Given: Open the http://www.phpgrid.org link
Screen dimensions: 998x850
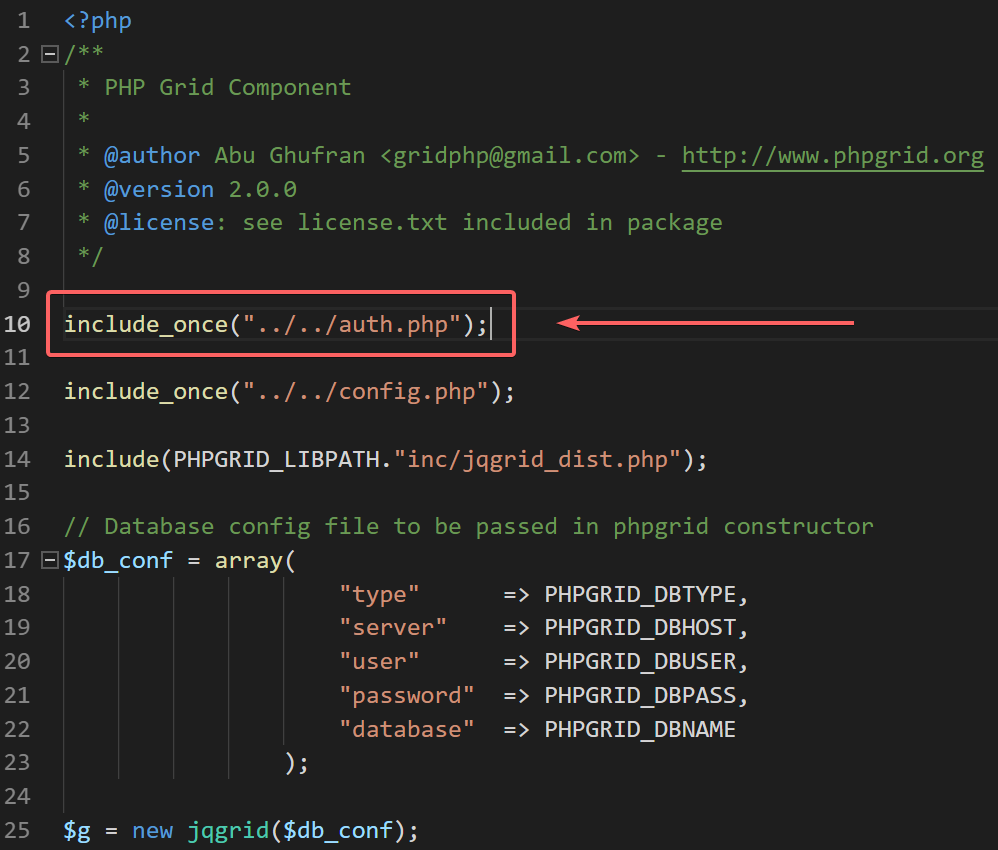Looking at the screenshot, I should point(832,156).
